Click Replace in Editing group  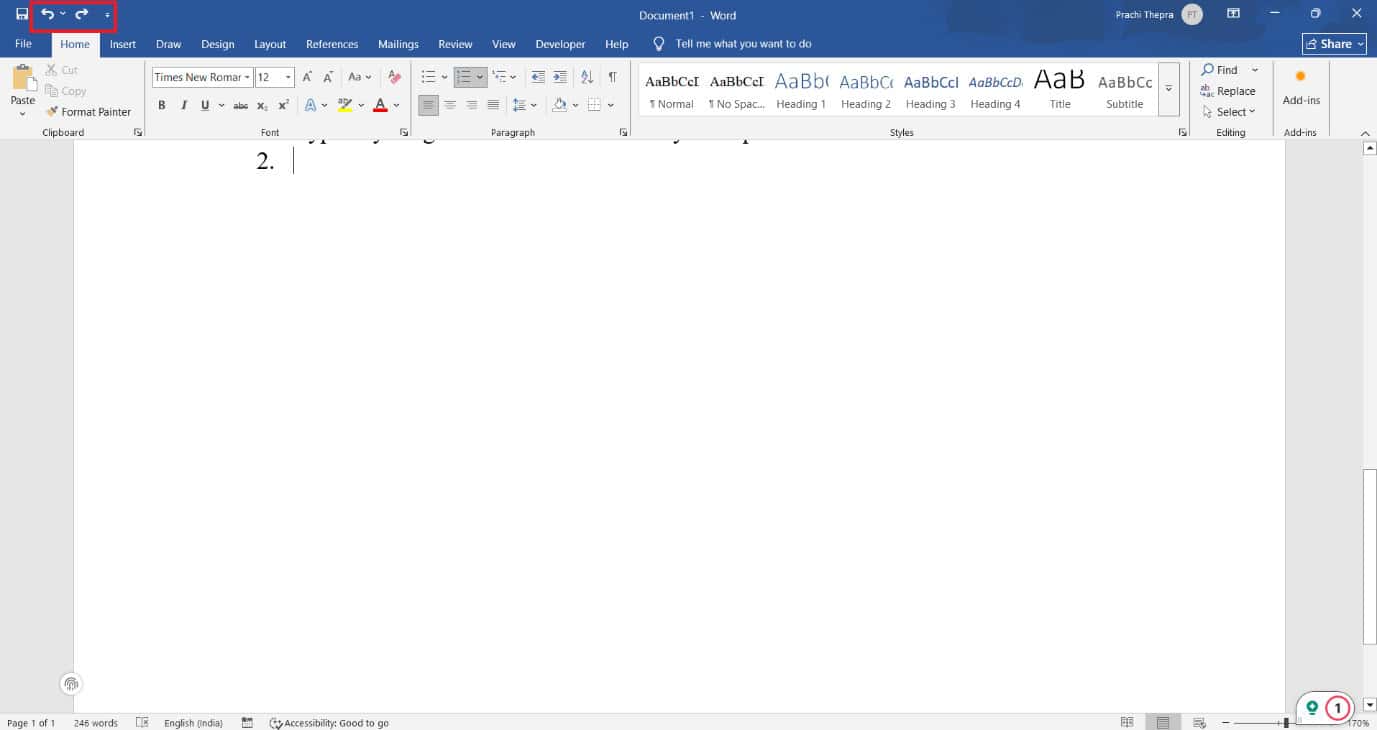(x=1228, y=91)
